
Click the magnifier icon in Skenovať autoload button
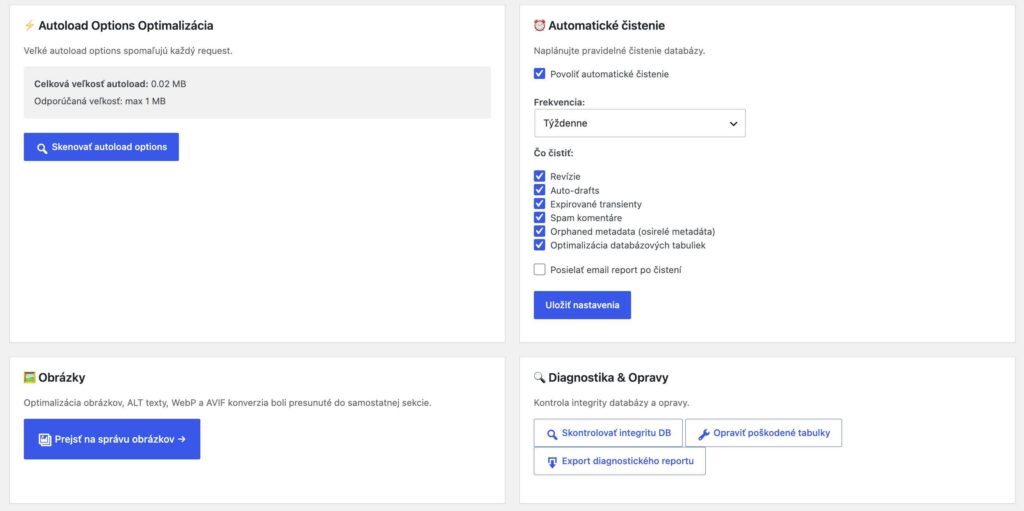(42, 148)
